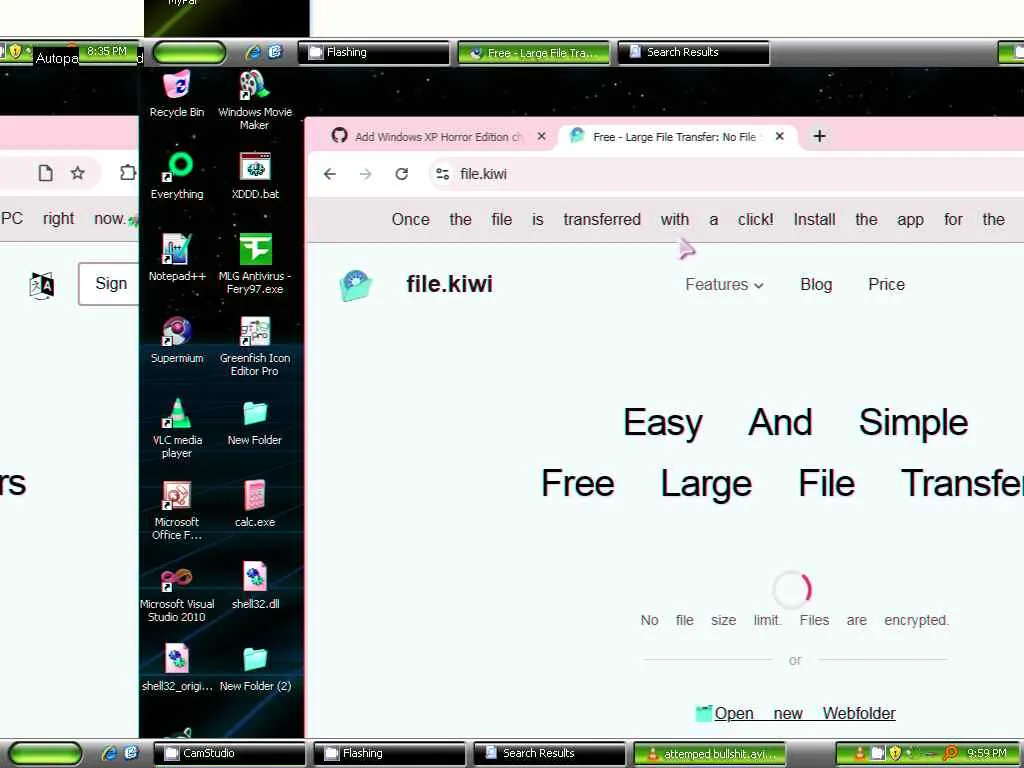Reload the file.kiwi page
This screenshot has height=768, width=1024.
(402, 174)
